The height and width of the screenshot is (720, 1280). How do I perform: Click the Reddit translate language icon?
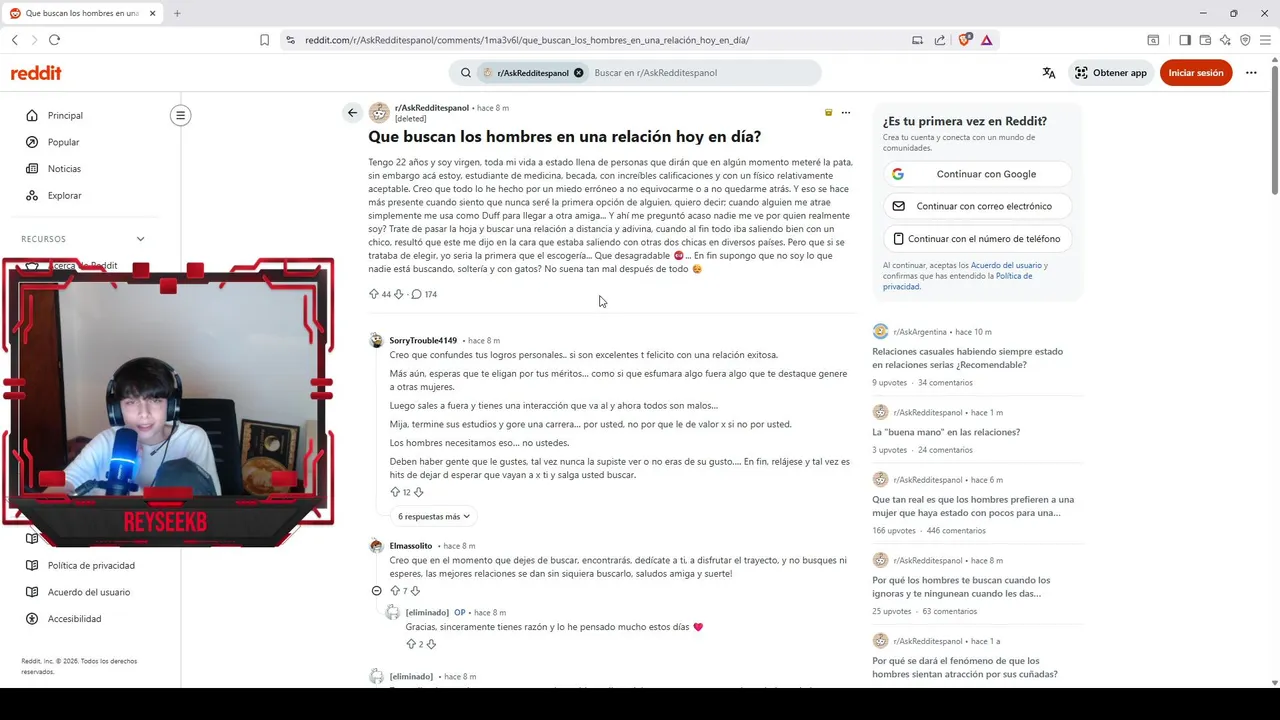pyautogui.click(x=1049, y=73)
